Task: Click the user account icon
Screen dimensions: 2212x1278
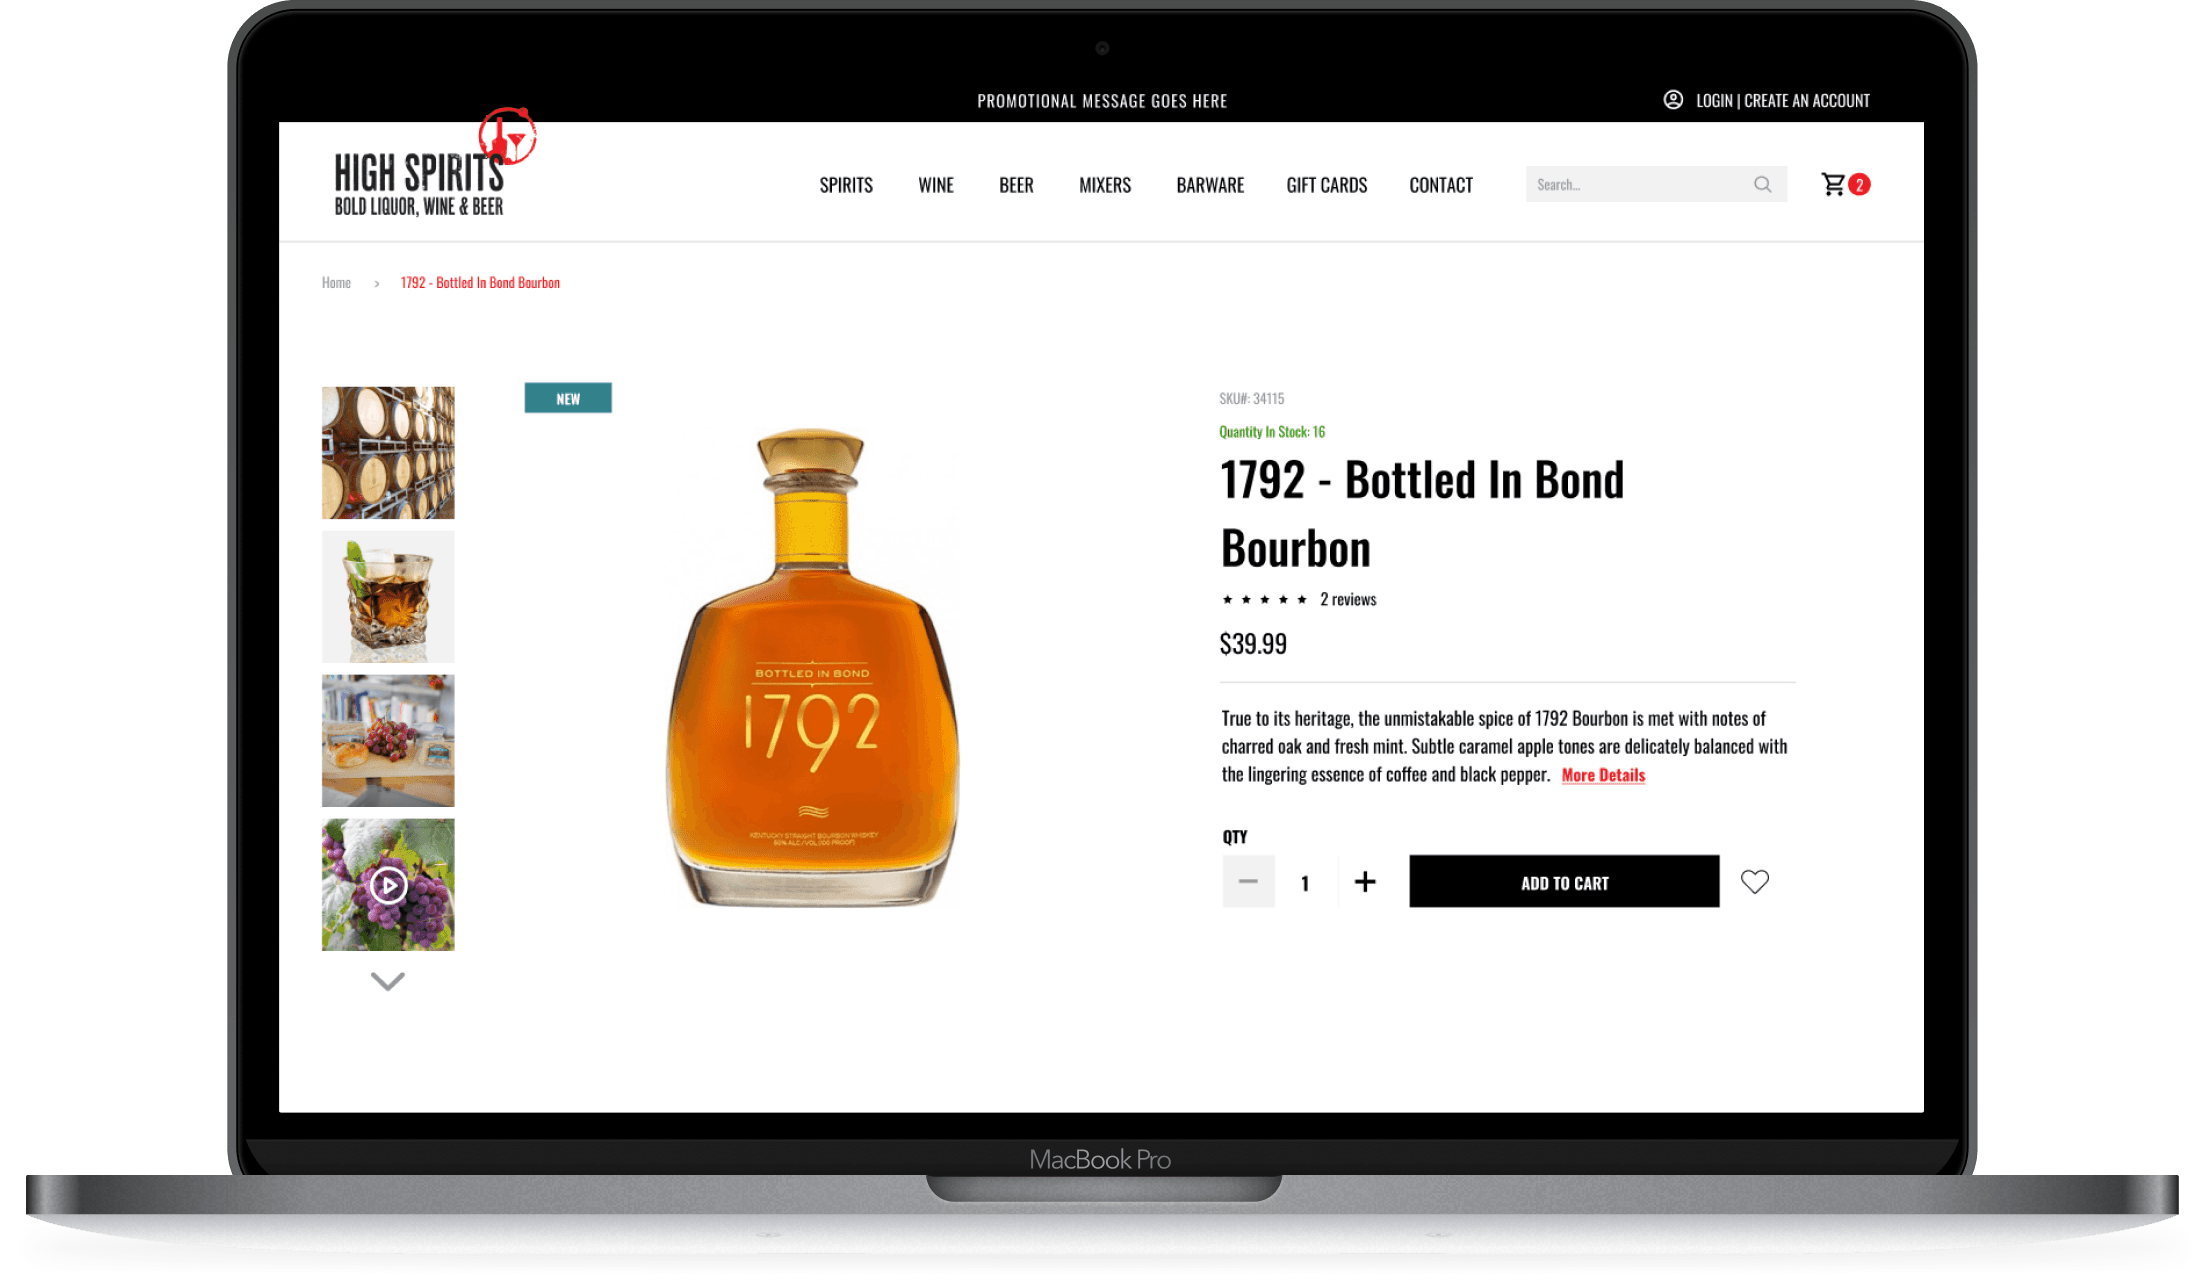Action: coord(1673,100)
